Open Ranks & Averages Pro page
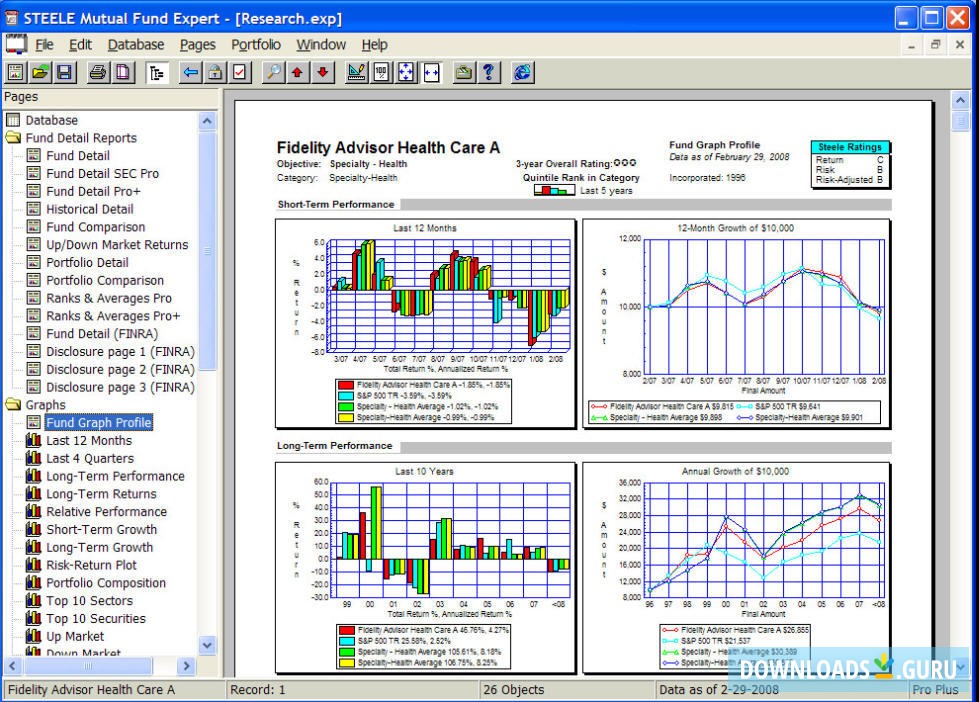The width and height of the screenshot is (979, 702). [109, 298]
